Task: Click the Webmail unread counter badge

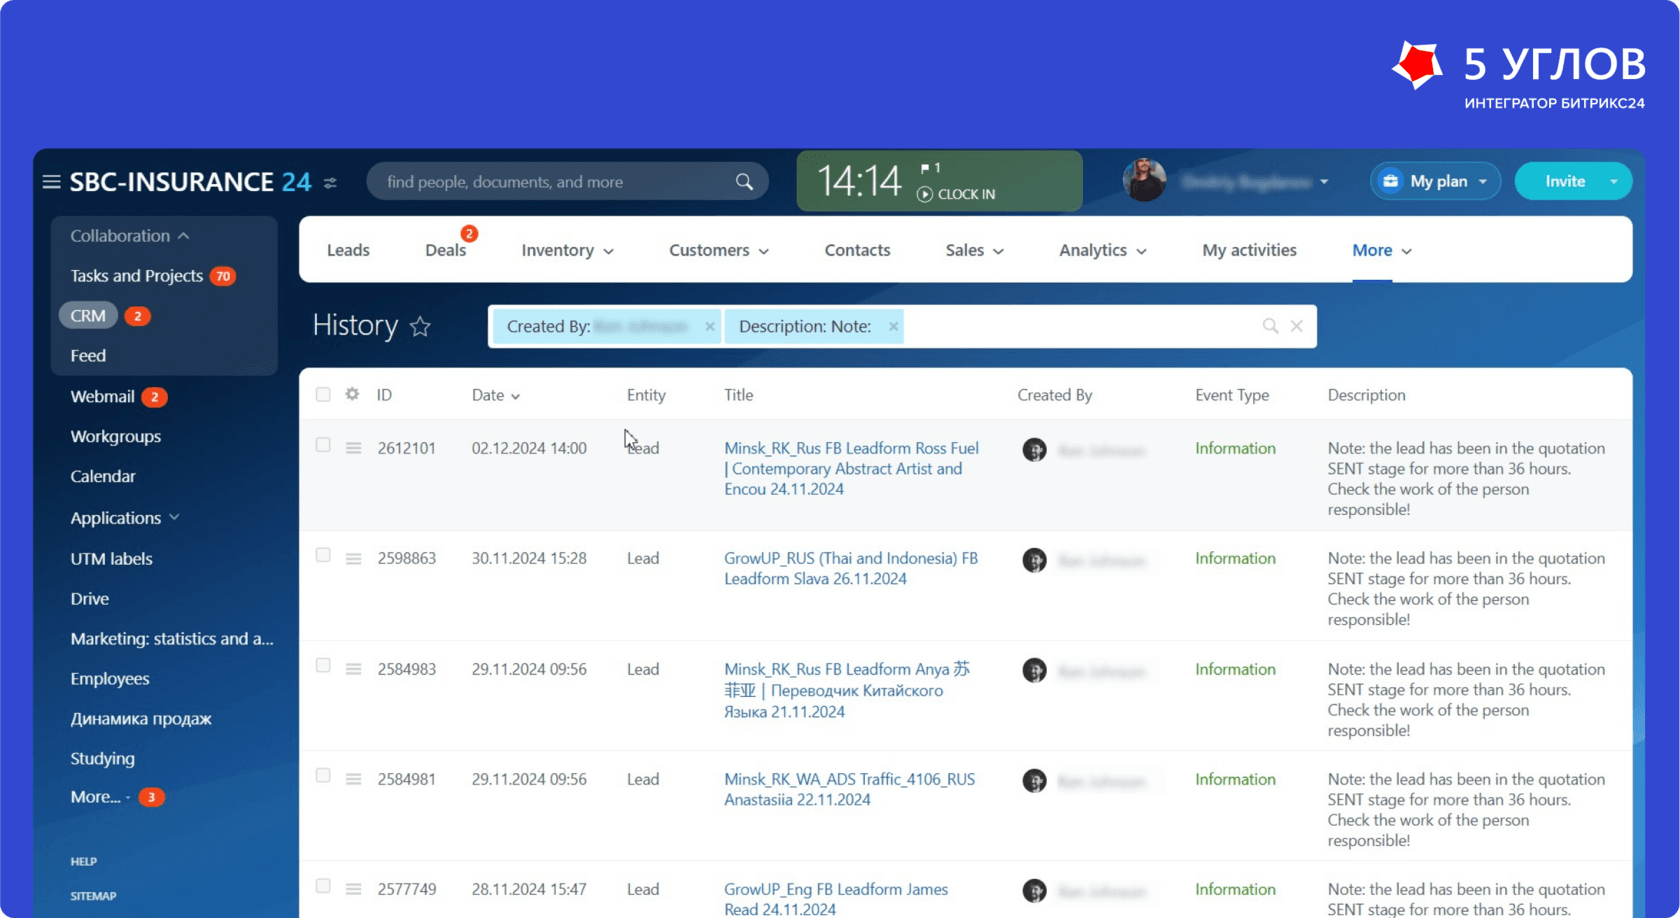Action: (x=154, y=397)
